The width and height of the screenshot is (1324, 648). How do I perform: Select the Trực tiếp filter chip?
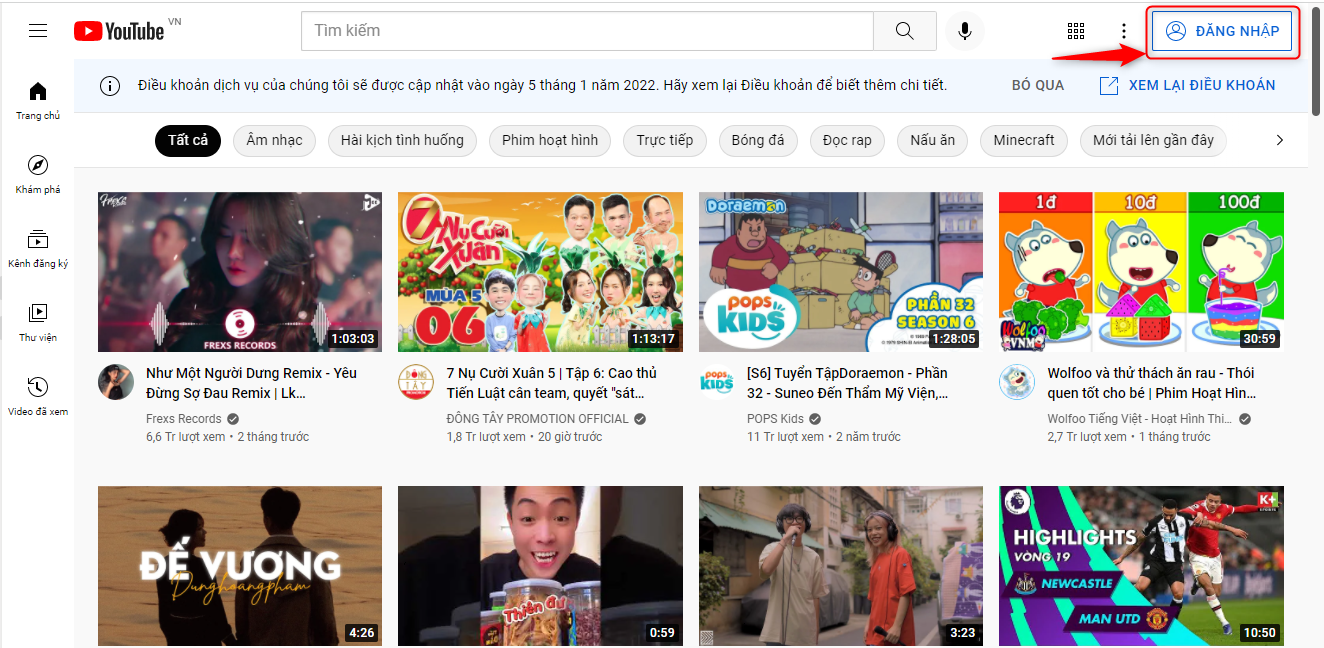664,140
